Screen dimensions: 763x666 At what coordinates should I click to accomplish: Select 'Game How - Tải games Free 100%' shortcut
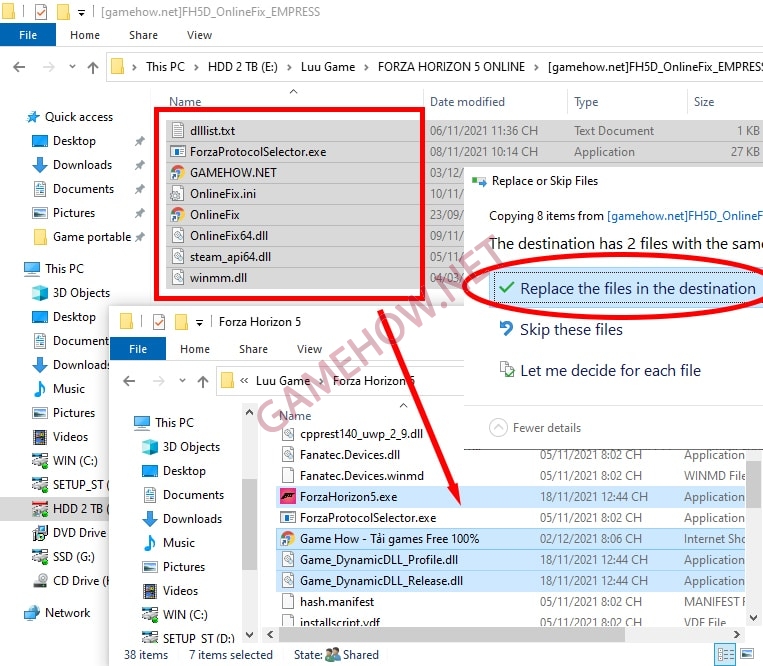[x=510, y=539]
